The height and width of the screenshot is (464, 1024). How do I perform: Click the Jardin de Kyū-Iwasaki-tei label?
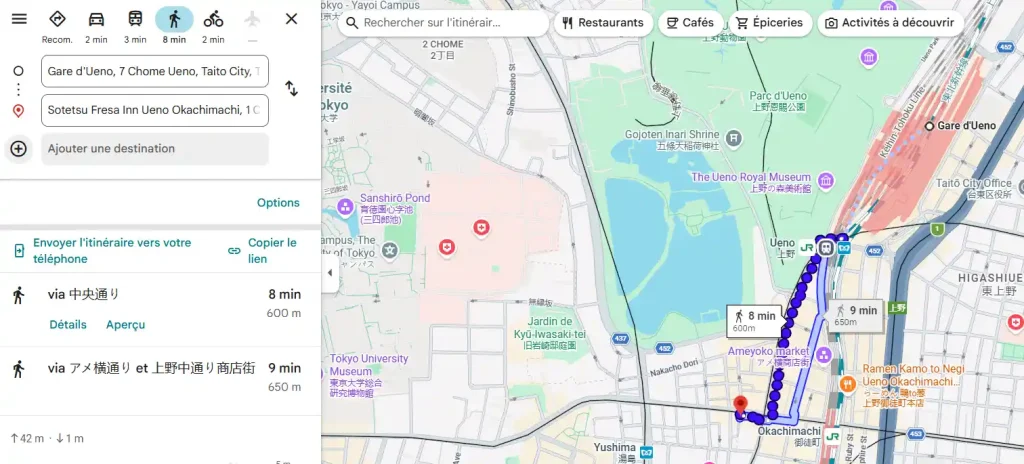click(550, 333)
